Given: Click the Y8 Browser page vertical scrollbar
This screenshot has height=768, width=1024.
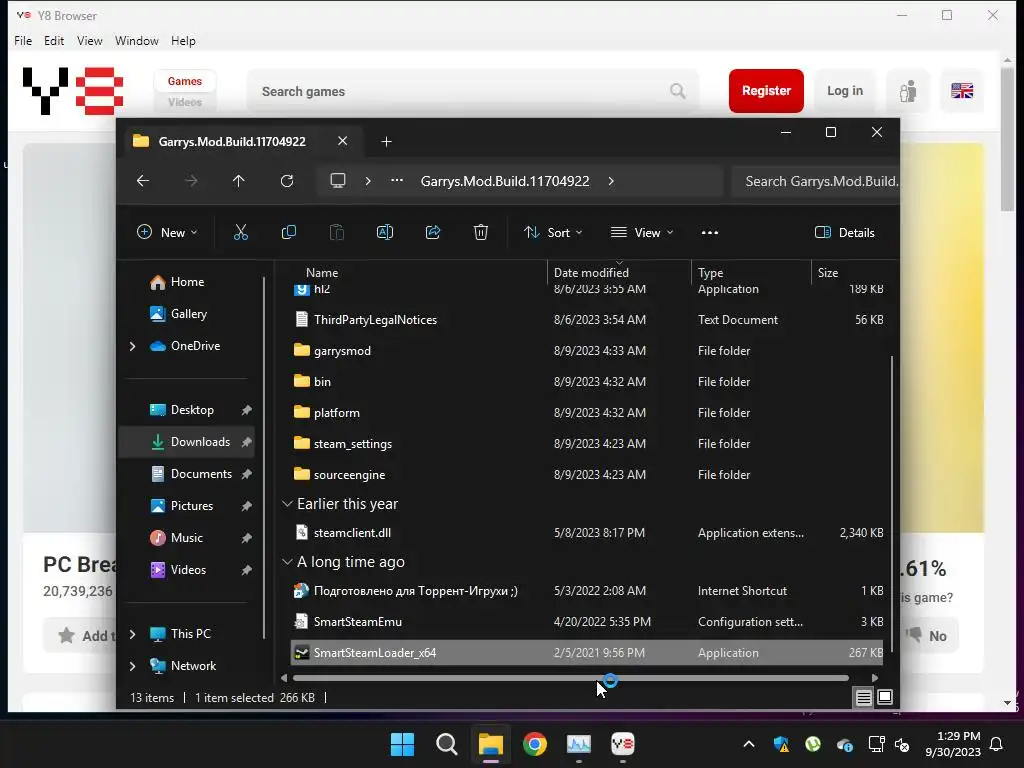Looking at the screenshot, I should pos(1008,138).
